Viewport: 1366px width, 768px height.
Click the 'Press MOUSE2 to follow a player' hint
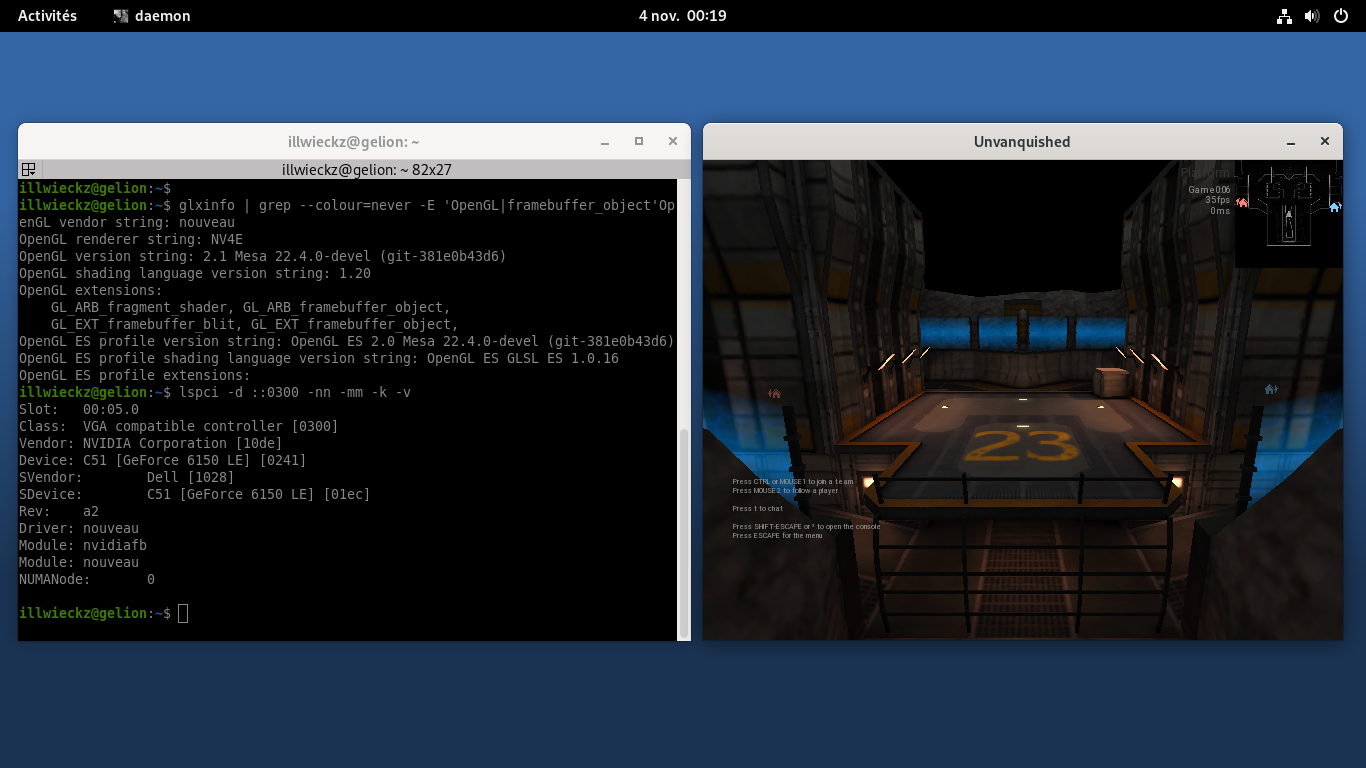tap(785, 491)
